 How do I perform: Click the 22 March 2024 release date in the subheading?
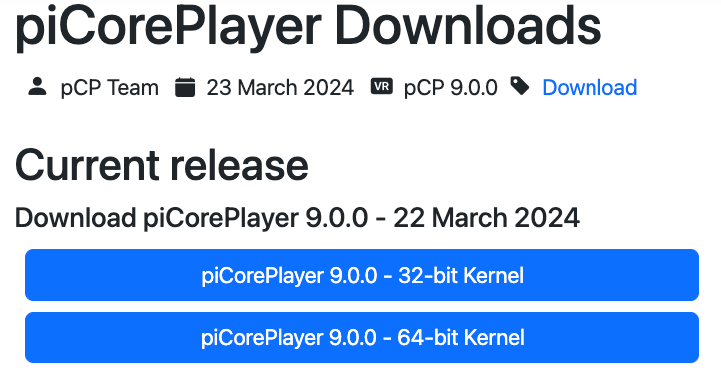(x=486, y=218)
